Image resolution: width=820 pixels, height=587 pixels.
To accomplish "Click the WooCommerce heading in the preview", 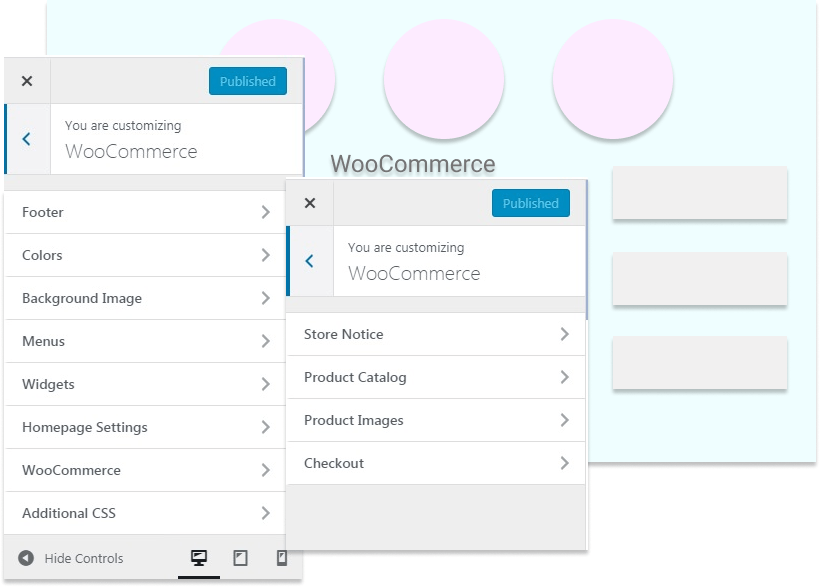I will click(x=413, y=164).
